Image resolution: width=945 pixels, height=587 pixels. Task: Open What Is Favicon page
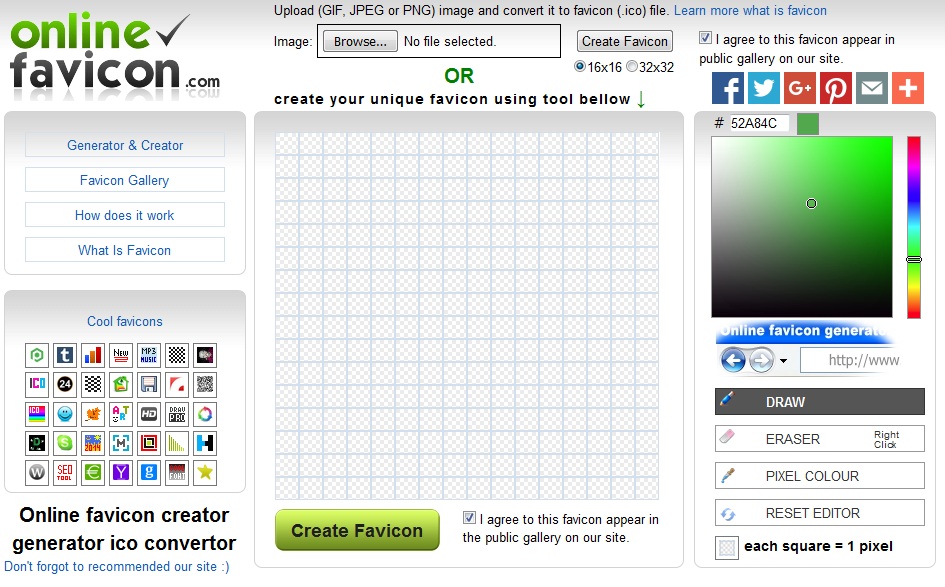point(125,250)
